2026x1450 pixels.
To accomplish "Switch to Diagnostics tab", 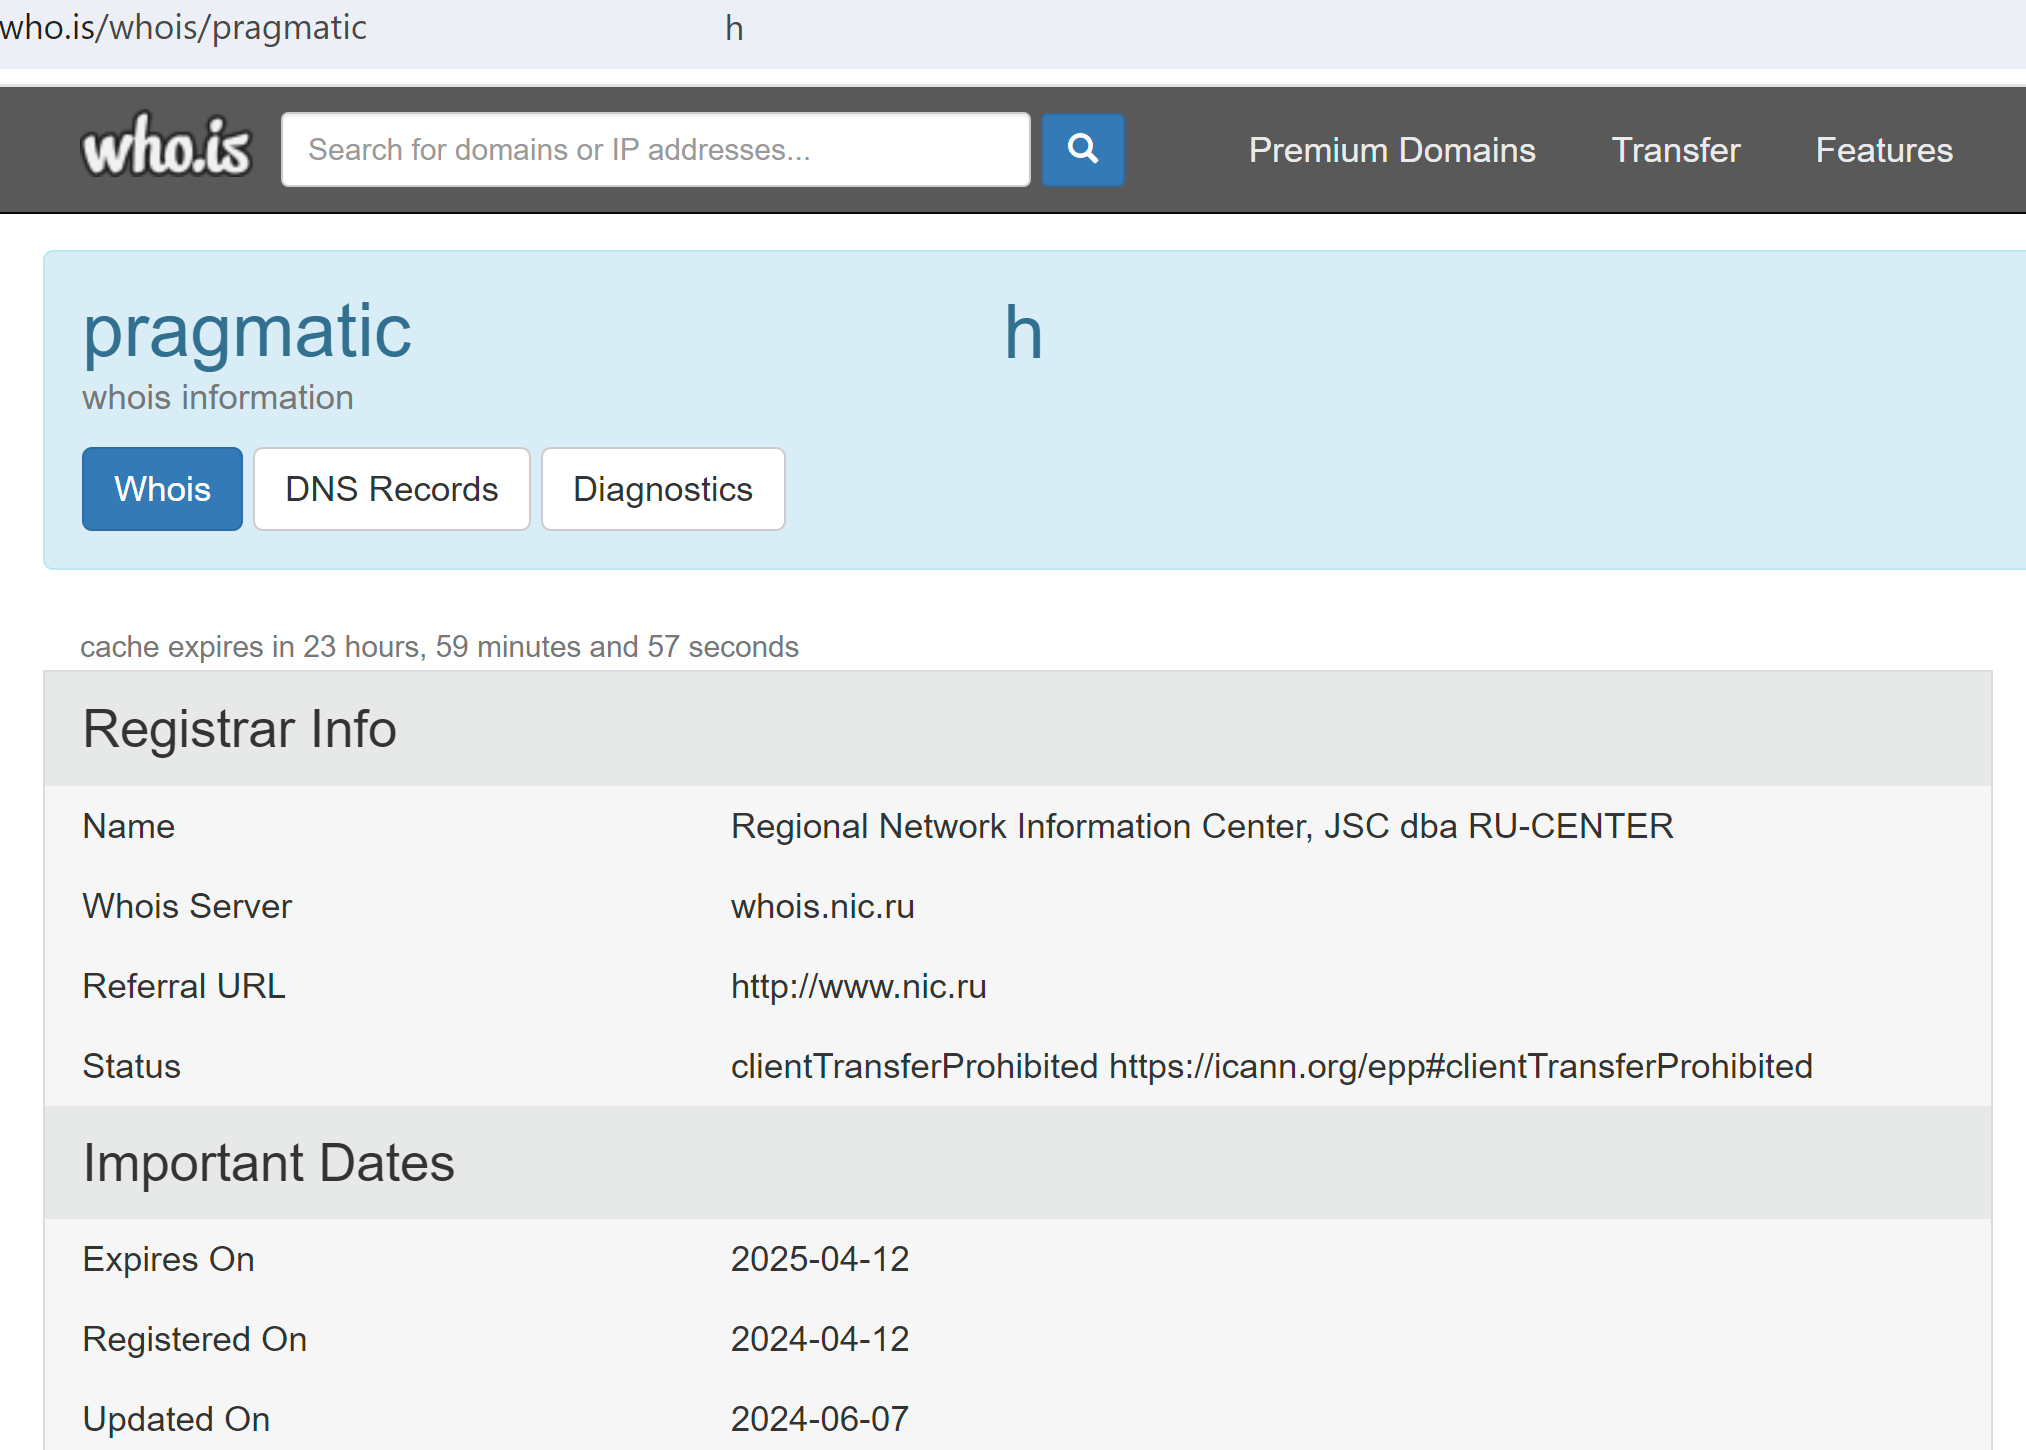I will click(x=663, y=489).
